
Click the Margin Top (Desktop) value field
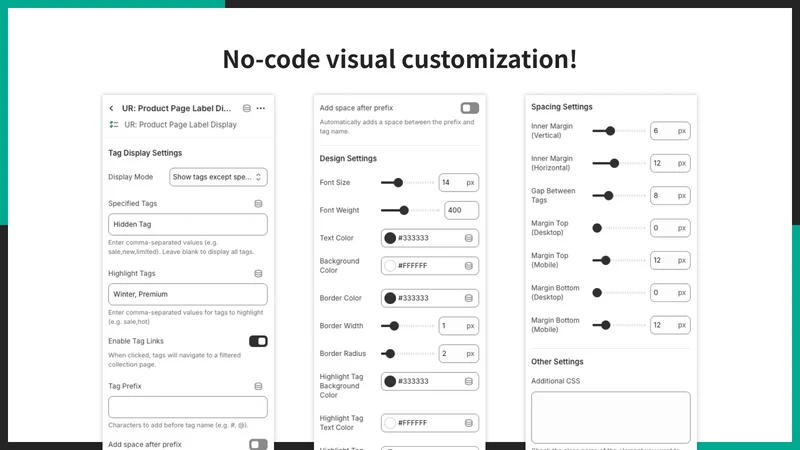(x=670, y=228)
